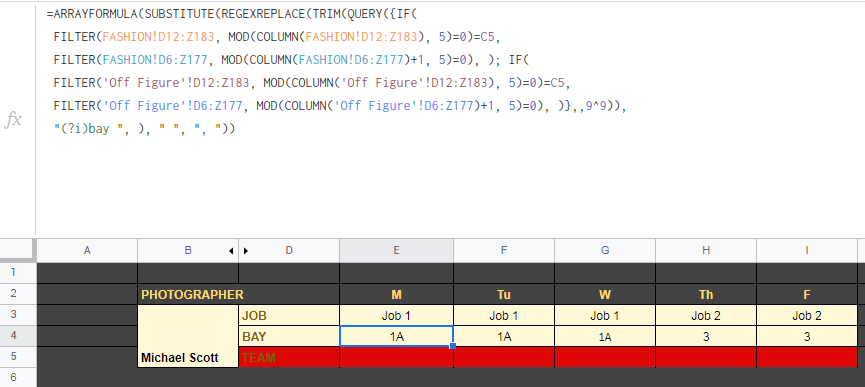
Task: Click the W day header cell
Action: click(605, 294)
